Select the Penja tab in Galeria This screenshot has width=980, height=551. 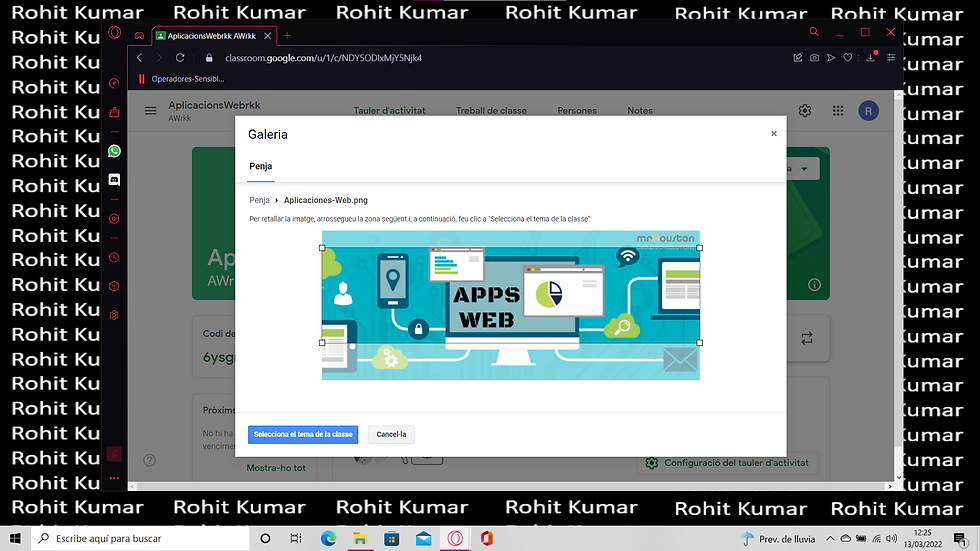pos(261,166)
